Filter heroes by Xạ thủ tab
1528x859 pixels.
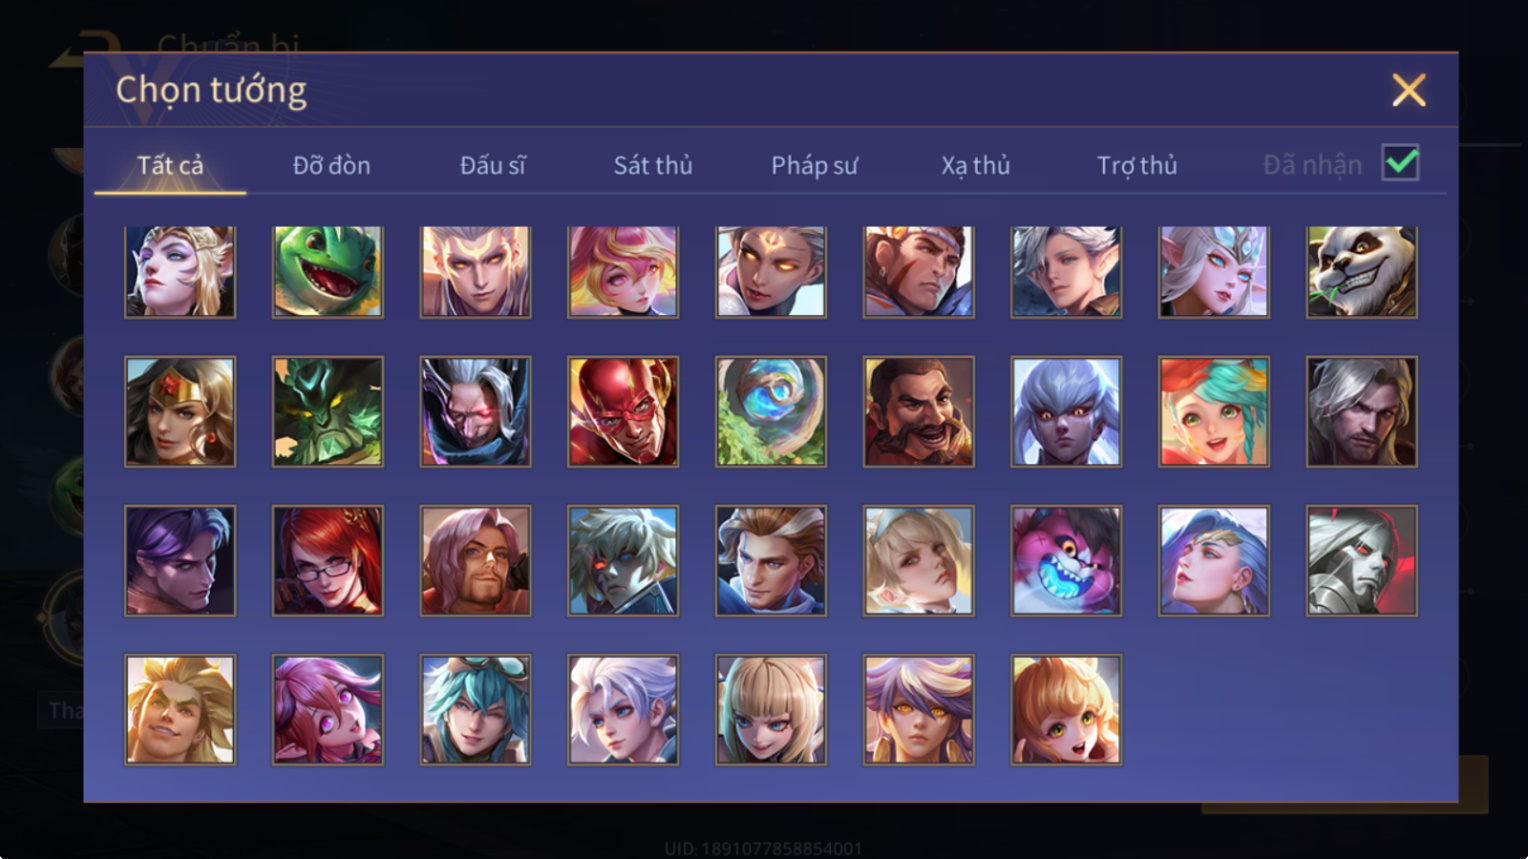975,165
